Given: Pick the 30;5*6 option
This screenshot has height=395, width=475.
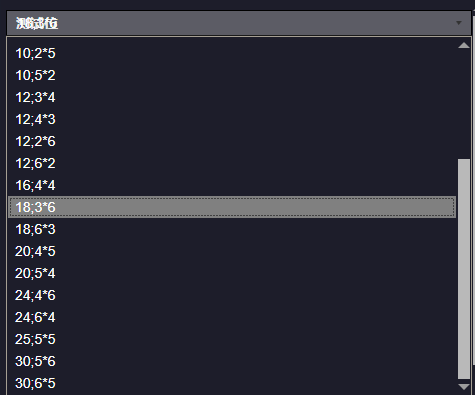Looking at the screenshot, I should point(232,361).
